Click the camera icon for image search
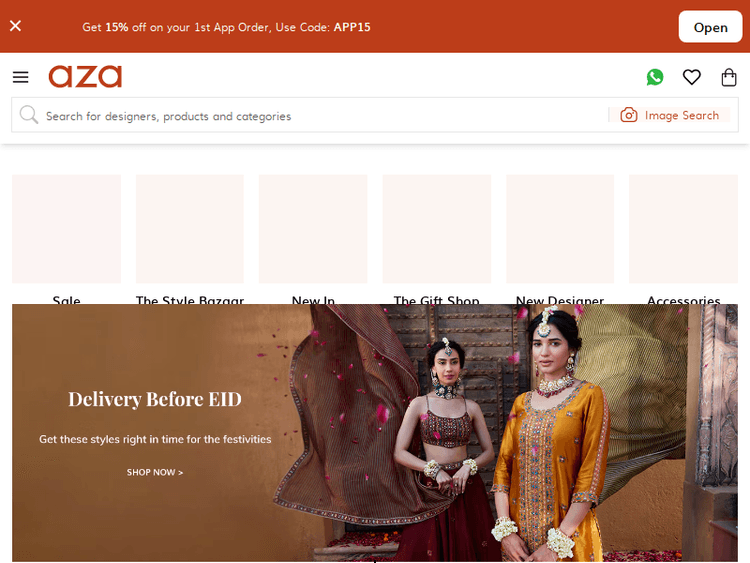Viewport: 750px width, 563px height. (x=629, y=115)
